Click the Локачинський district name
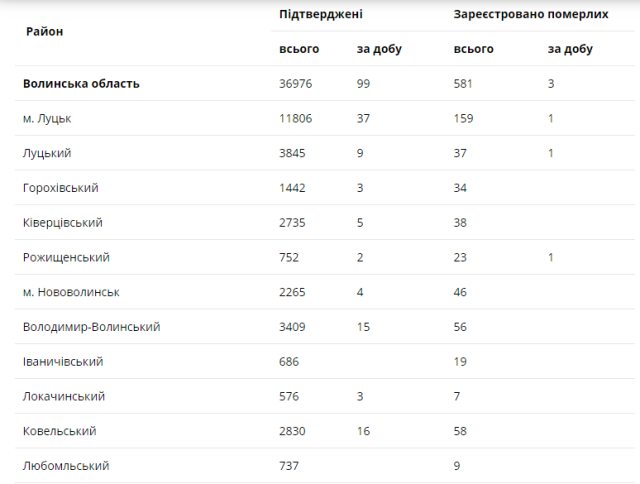Screen dimensions: 640x484 pyautogui.click(x=64, y=396)
